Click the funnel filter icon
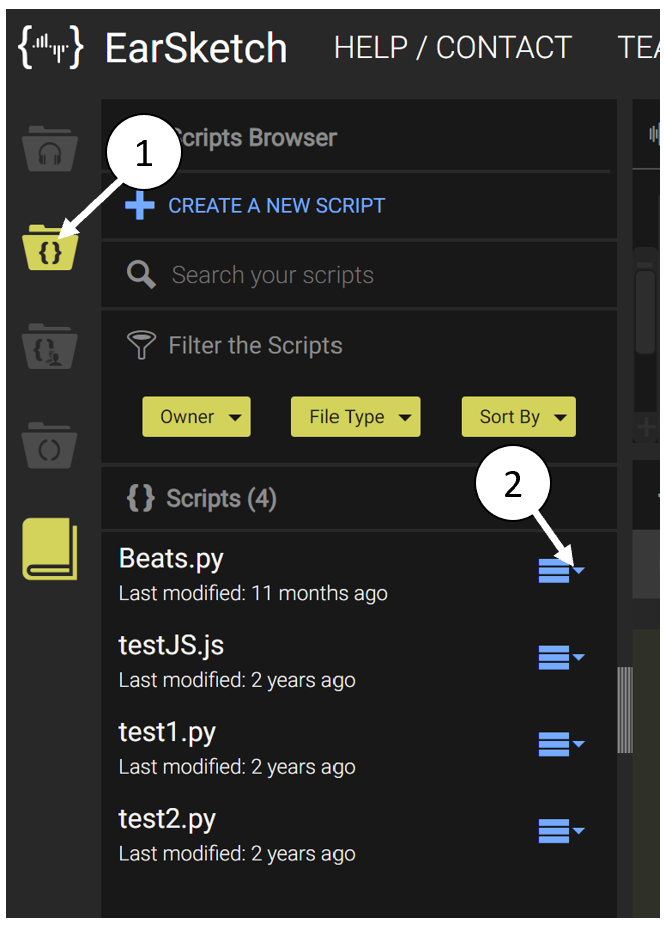The image size is (664, 926). [x=141, y=345]
